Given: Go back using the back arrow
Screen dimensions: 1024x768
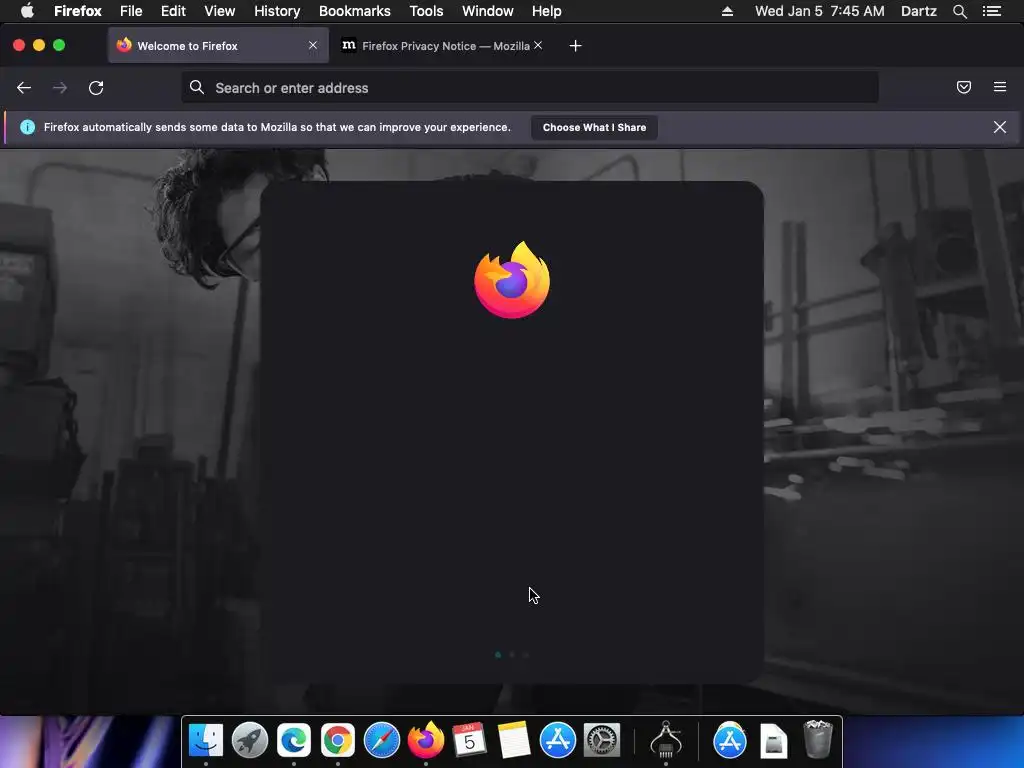Looking at the screenshot, I should tap(24, 88).
